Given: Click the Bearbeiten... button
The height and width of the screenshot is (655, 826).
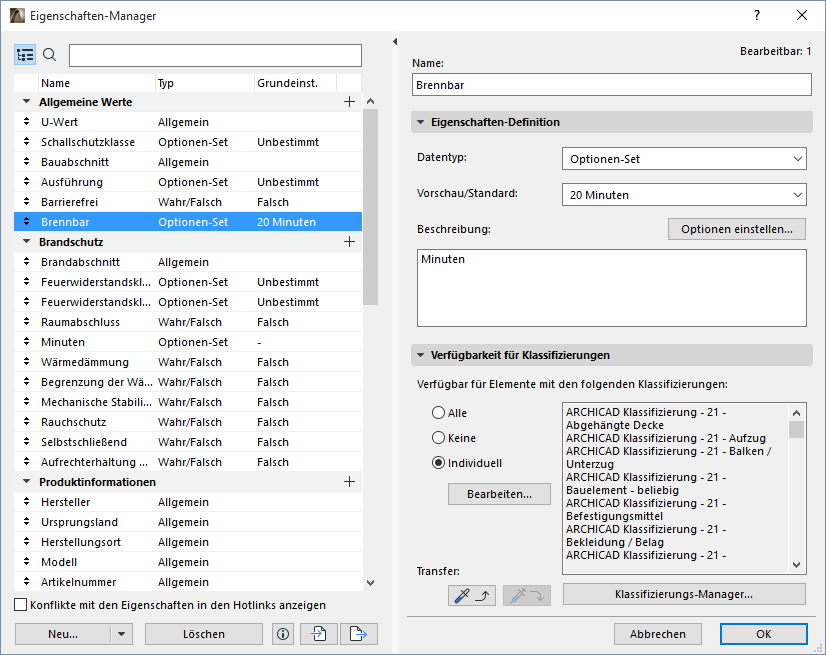Looking at the screenshot, I should coord(499,494).
